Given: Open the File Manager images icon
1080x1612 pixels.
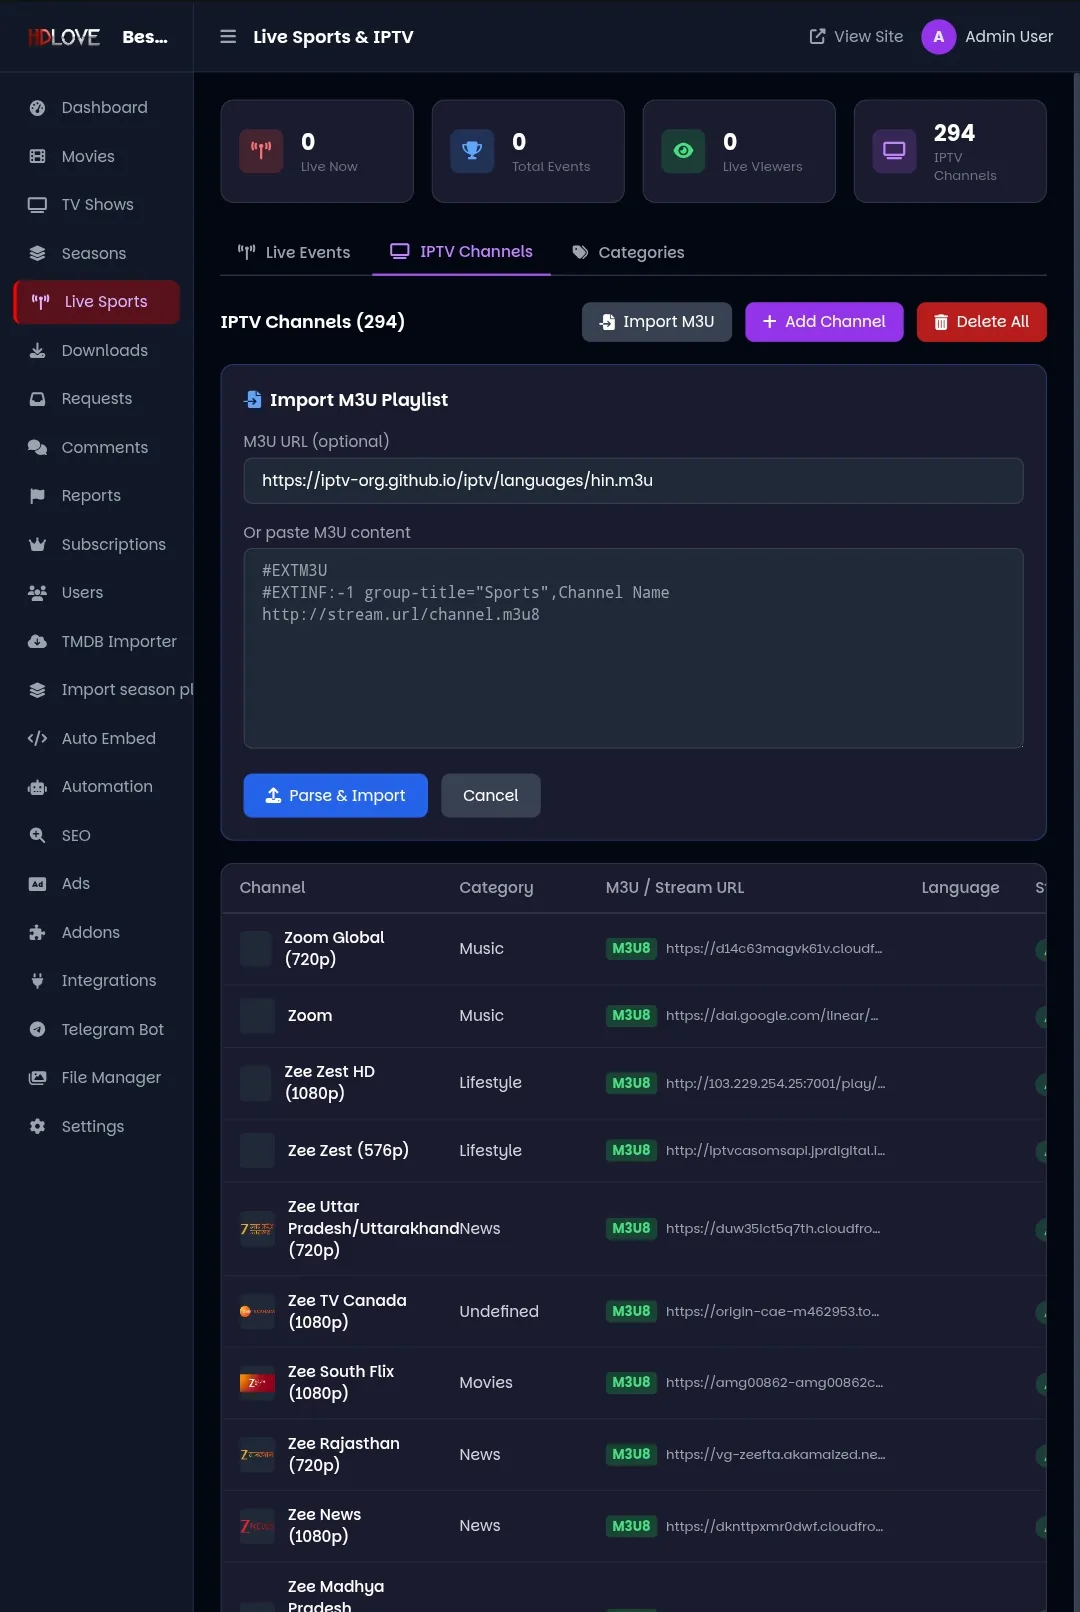Looking at the screenshot, I should [x=37, y=1078].
